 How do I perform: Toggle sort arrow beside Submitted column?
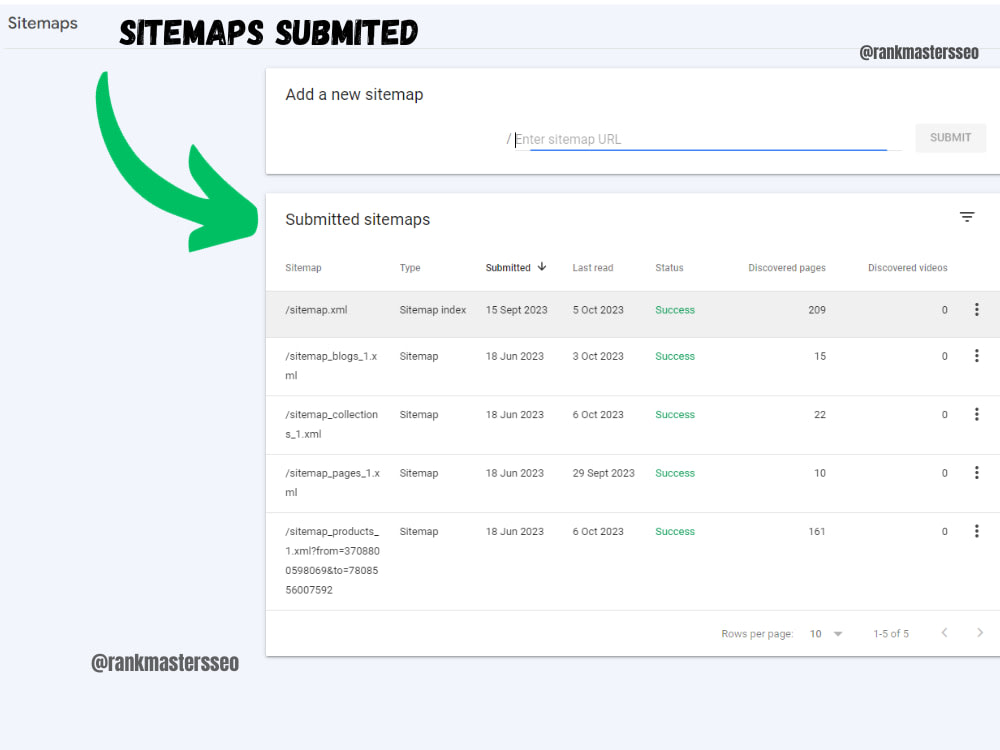[541, 267]
